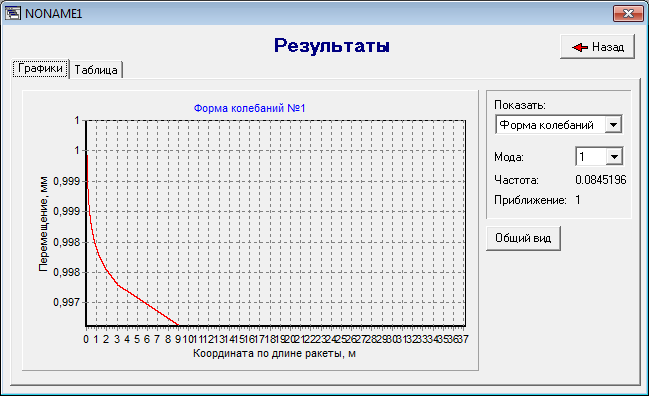649x396 pixels.
Task: Click the NONAME1 title bar window icon
Action: (12, 13)
